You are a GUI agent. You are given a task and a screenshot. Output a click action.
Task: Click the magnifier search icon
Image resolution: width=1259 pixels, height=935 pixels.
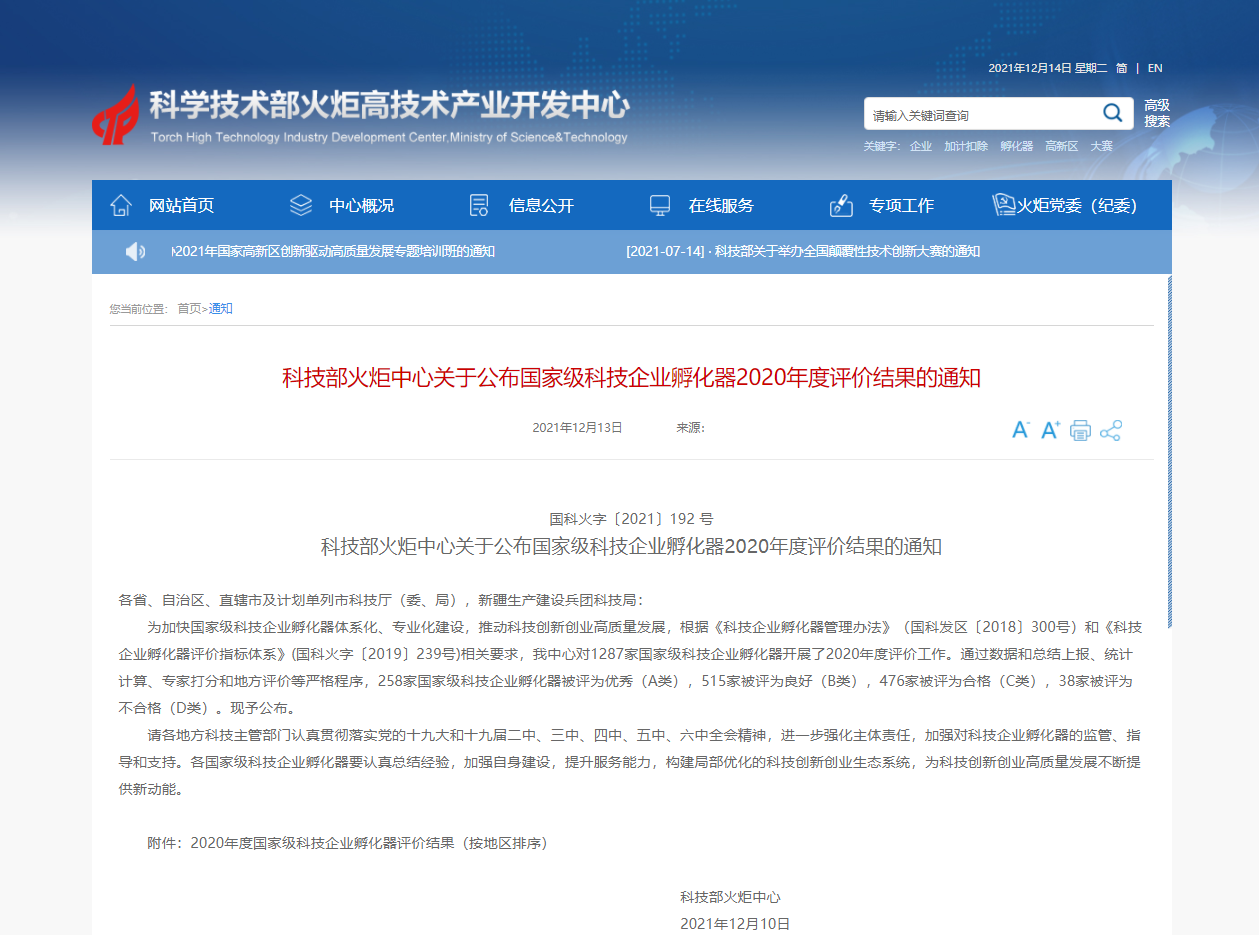tap(1112, 113)
